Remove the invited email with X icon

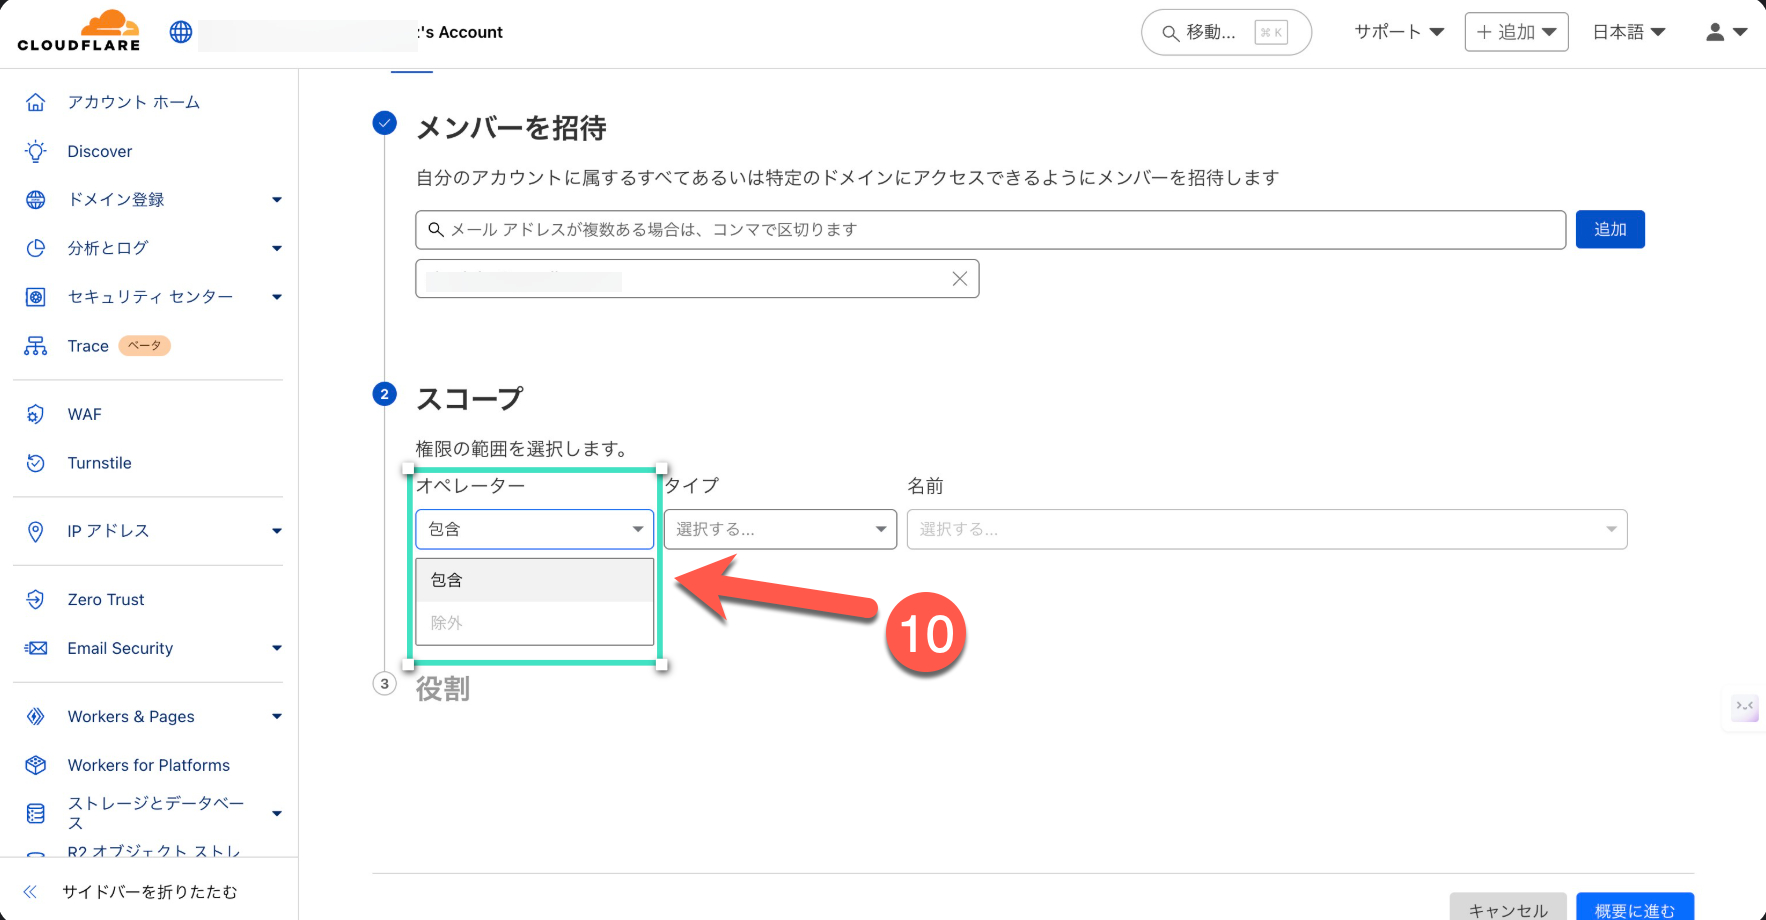(x=959, y=279)
